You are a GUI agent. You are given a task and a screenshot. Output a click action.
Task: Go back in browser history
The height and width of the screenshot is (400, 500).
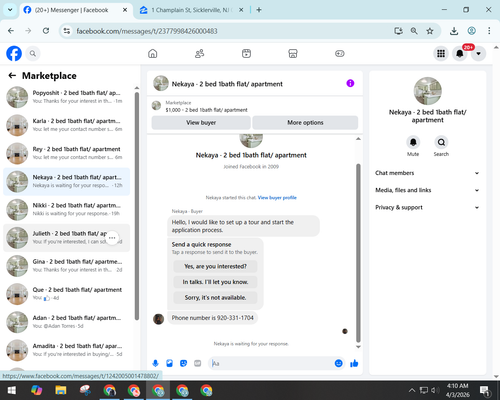[x=11, y=31]
